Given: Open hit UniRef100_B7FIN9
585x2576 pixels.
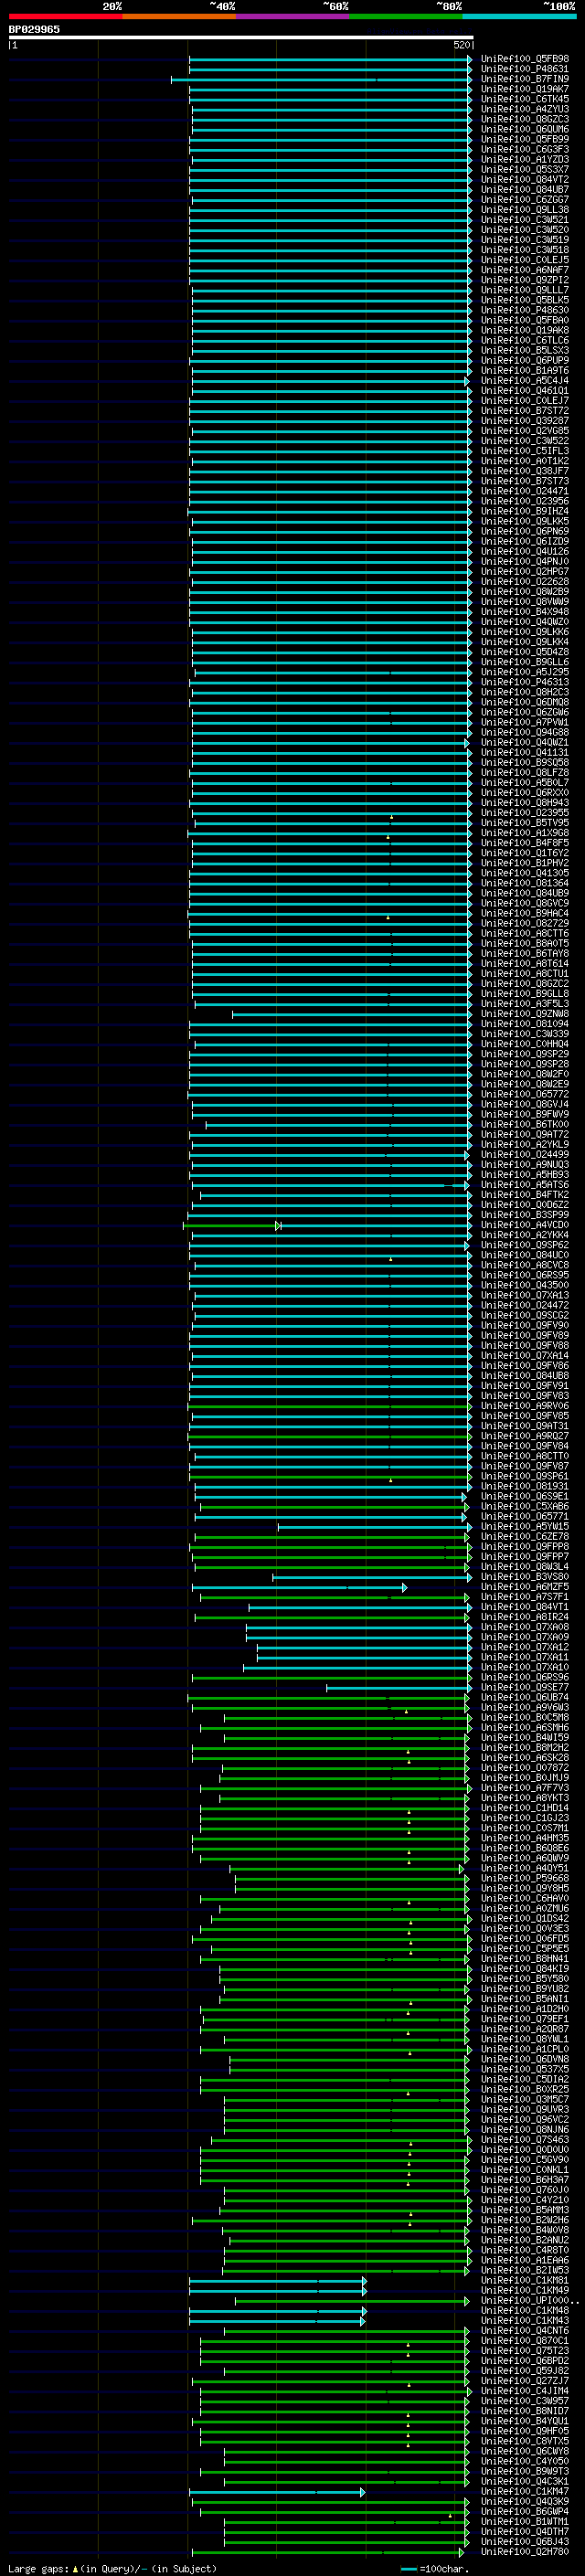Looking at the screenshot, I should click(x=524, y=79).
